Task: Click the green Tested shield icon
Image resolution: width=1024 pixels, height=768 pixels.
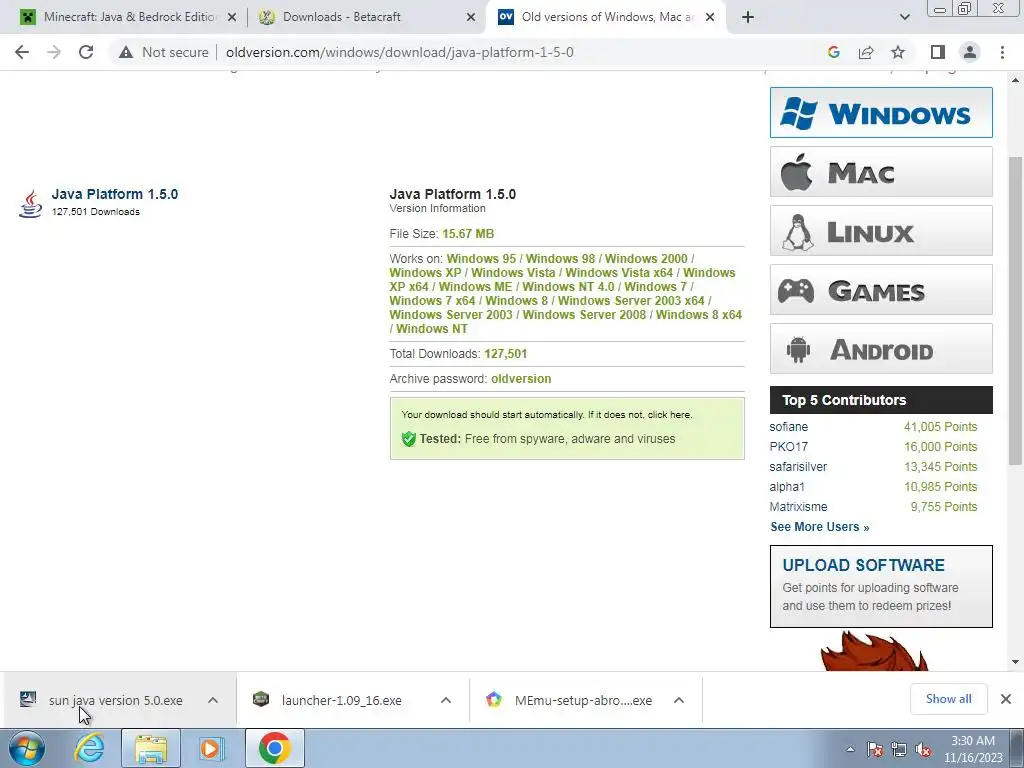Action: [409, 439]
